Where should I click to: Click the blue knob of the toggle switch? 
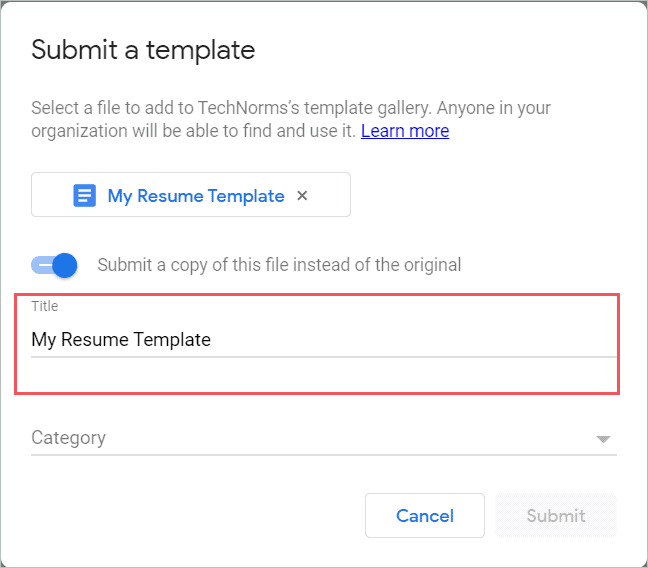[65, 265]
